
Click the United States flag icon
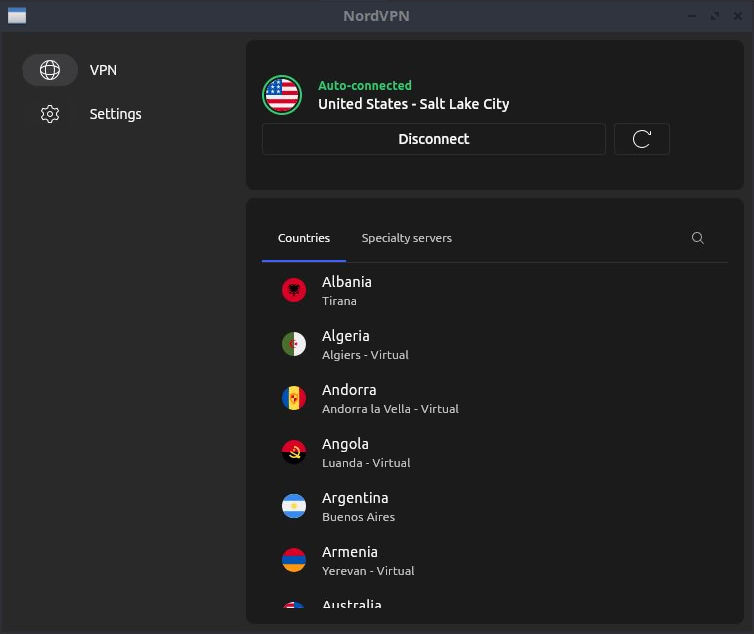click(x=282, y=95)
